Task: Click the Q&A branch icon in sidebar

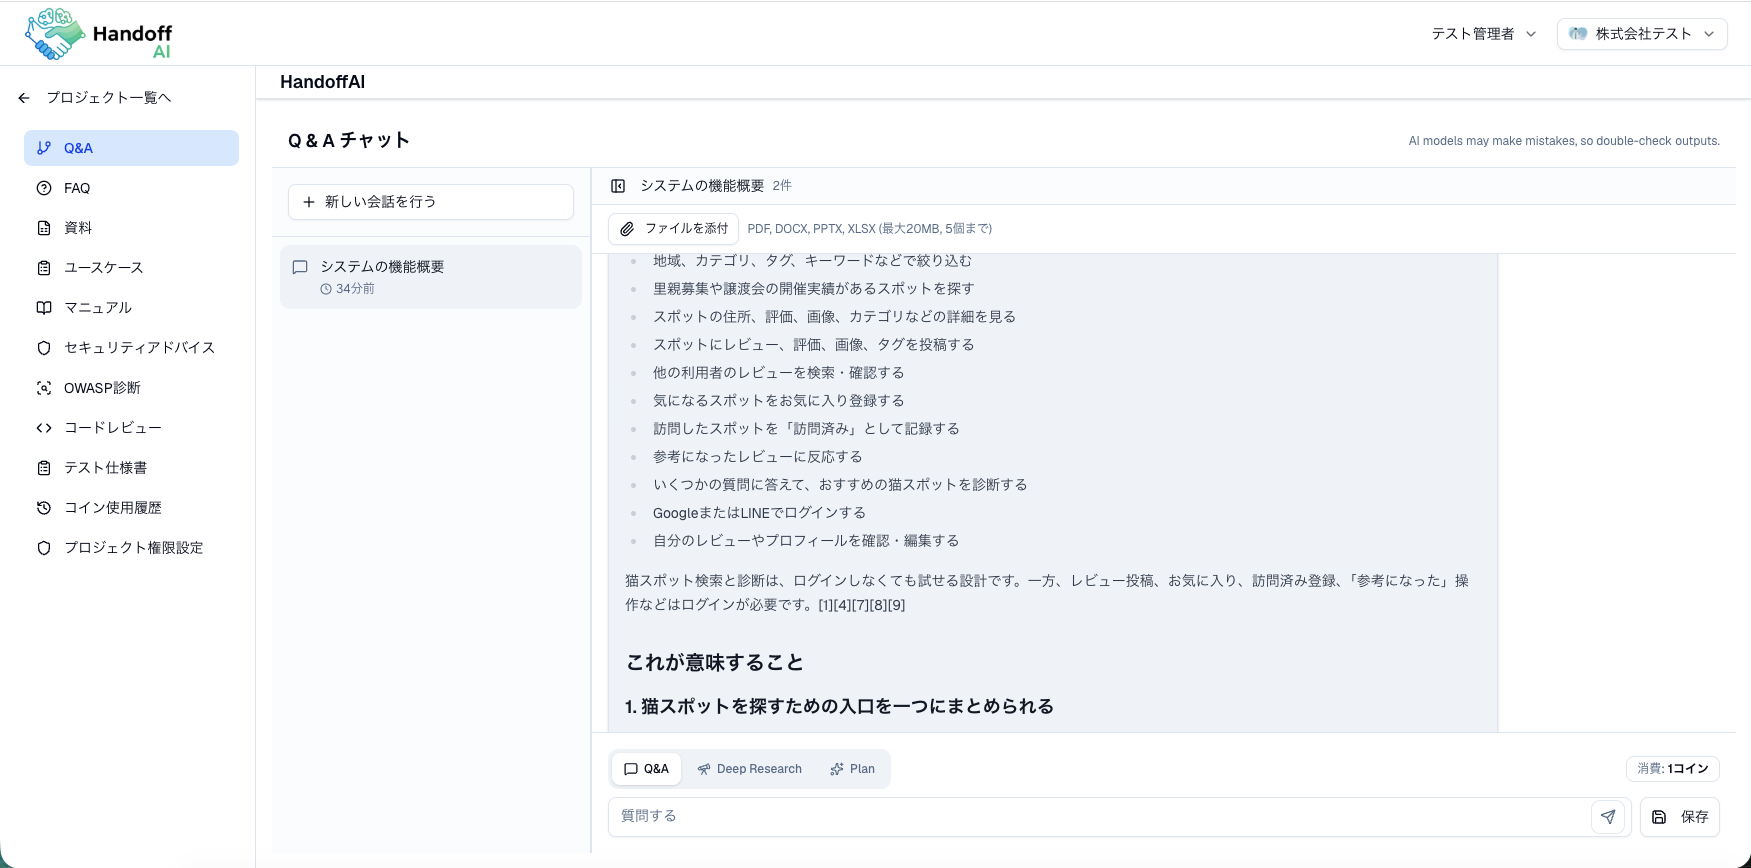Action: point(44,148)
